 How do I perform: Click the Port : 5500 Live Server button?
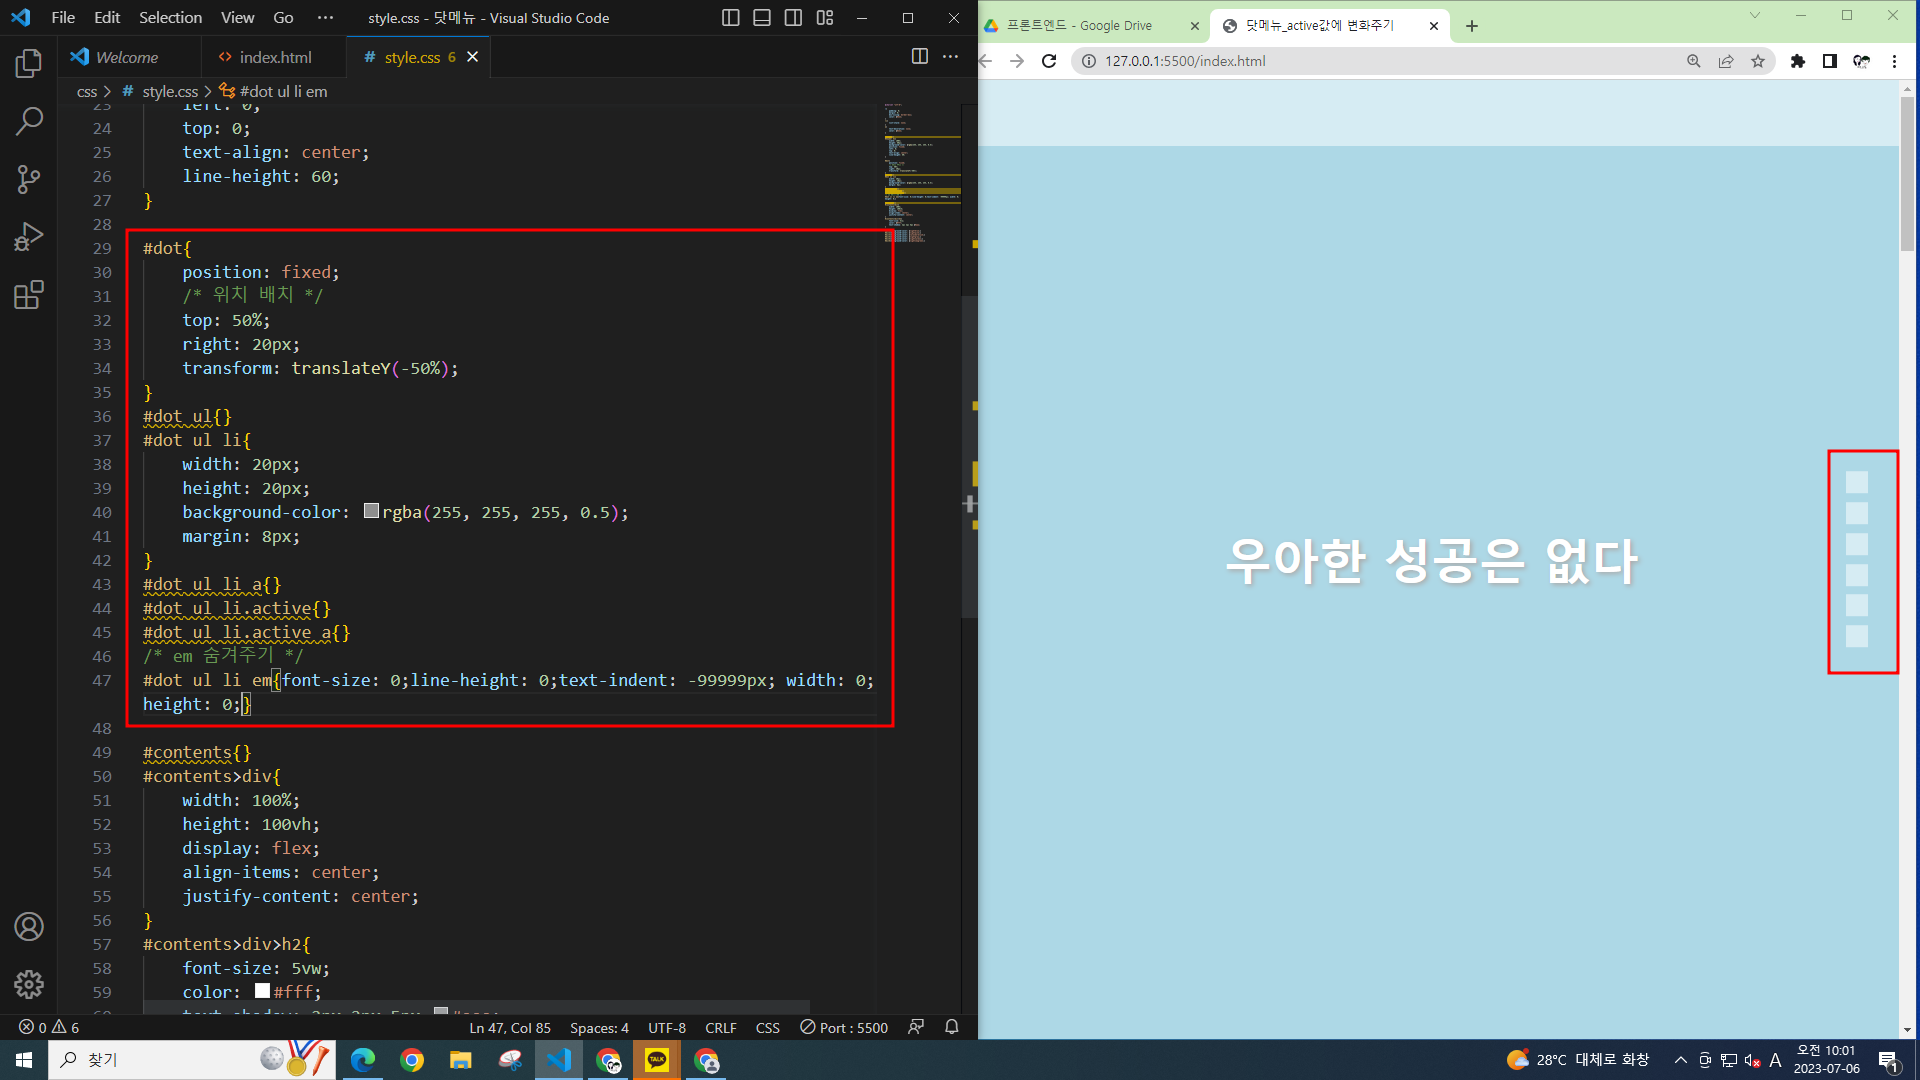coord(844,1028)
